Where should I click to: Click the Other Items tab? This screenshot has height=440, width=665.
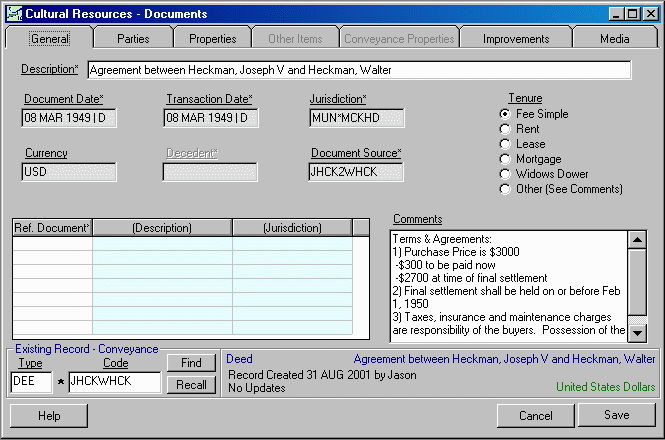pos(295,39)
